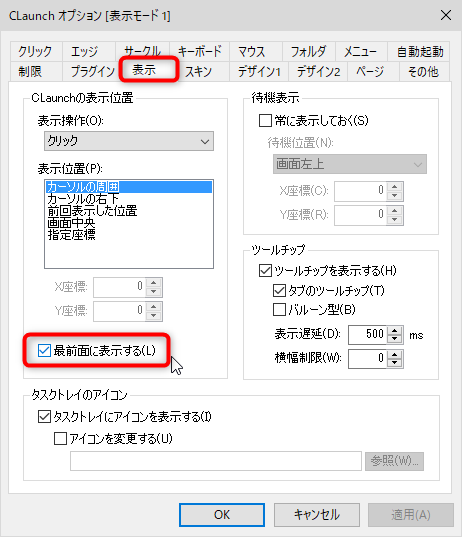Pick 前回表示した位置 in the list

pyautogui.click(x=129, y=211)
